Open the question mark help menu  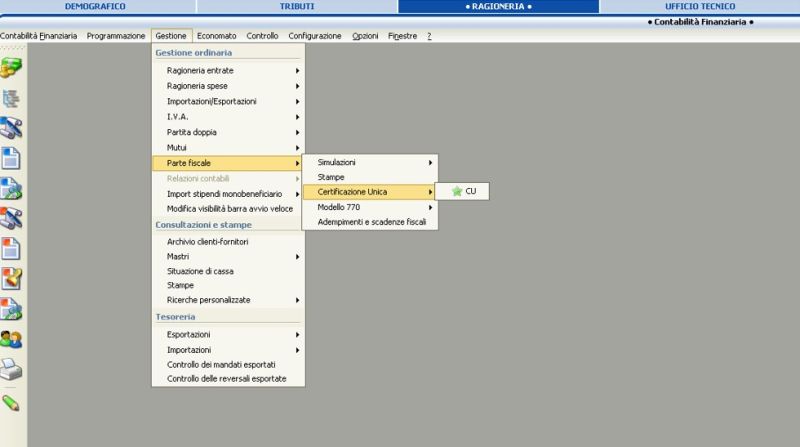pos(429,36)
